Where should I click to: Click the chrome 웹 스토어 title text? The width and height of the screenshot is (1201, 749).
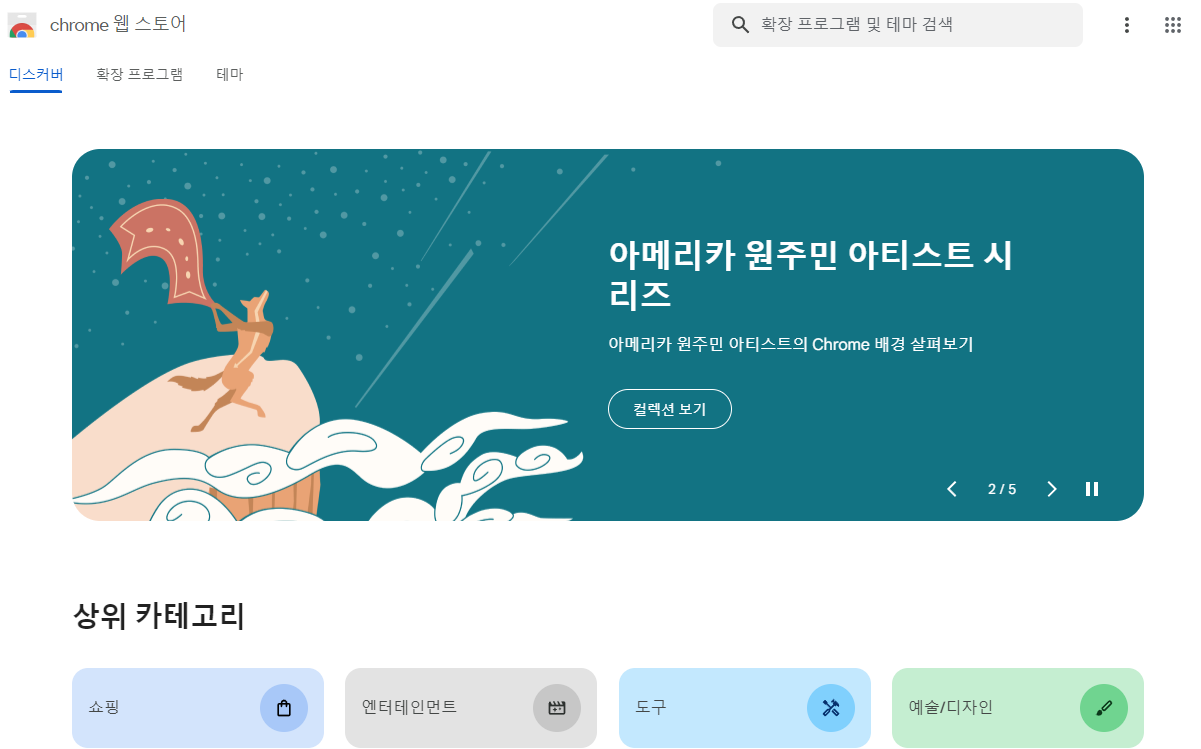[x=118, y=25]
